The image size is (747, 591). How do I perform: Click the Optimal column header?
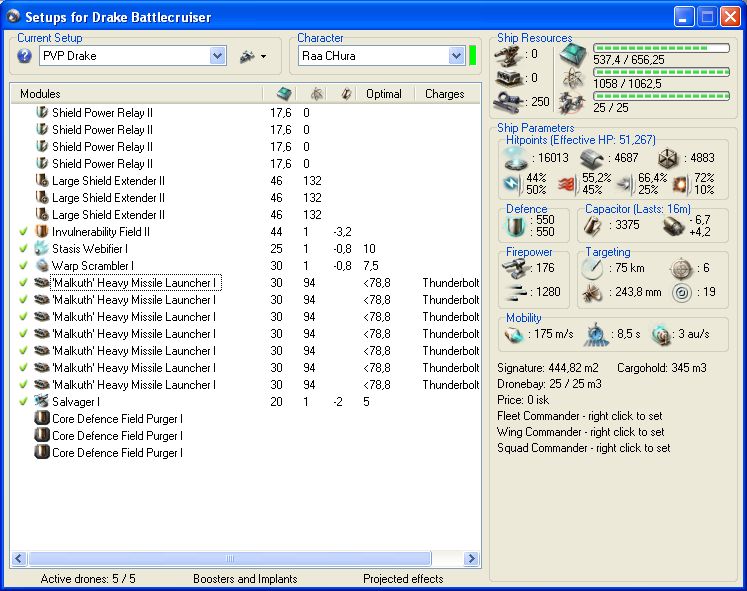(383, 94)
